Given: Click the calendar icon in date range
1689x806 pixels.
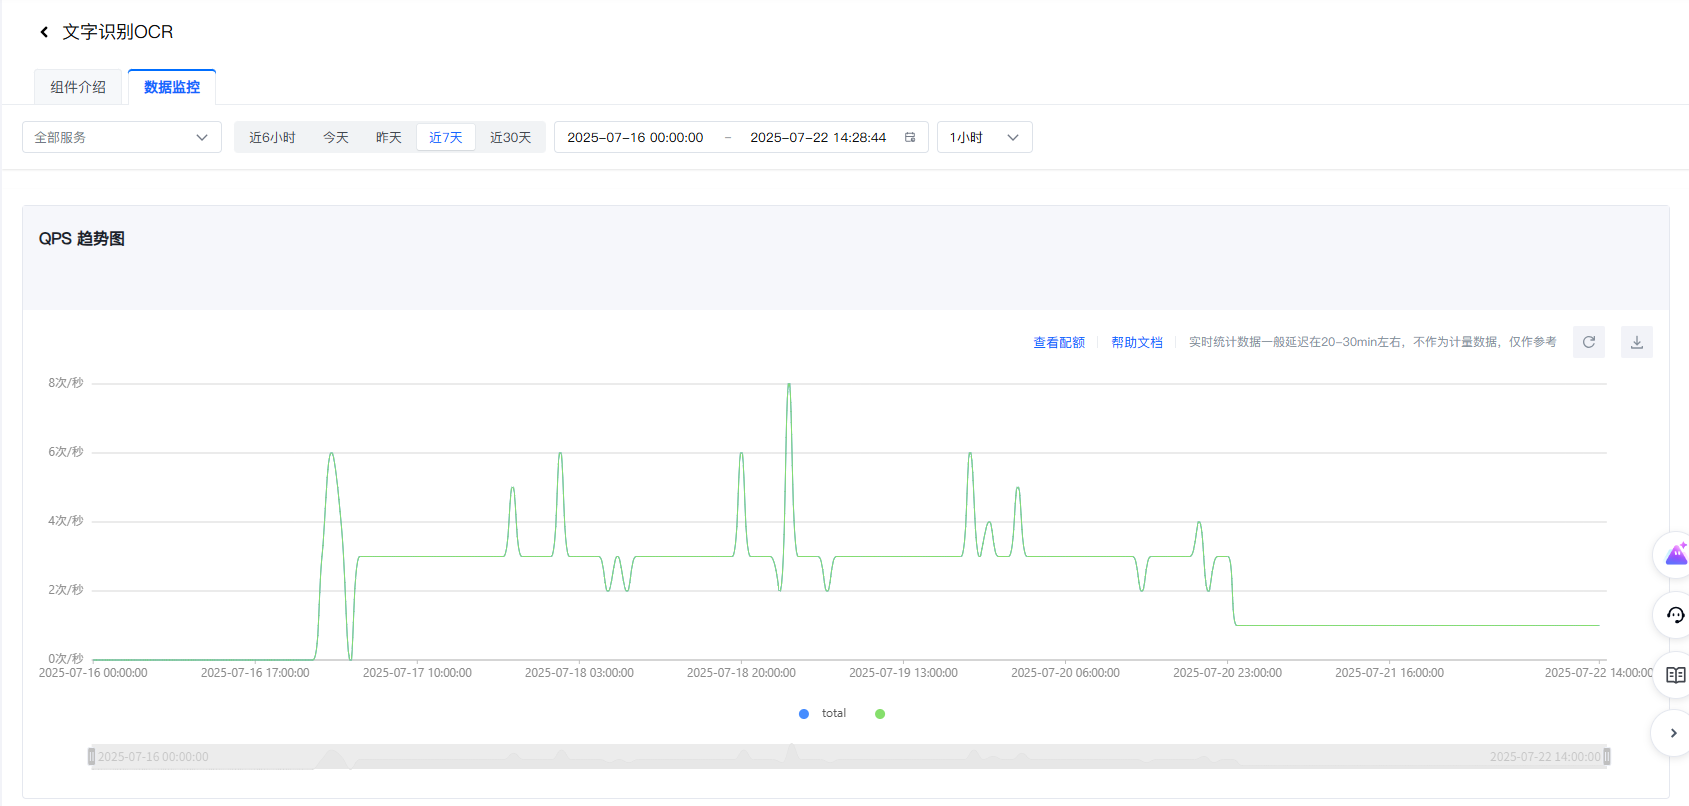Looking at the screenshot, I should point(910,137).
